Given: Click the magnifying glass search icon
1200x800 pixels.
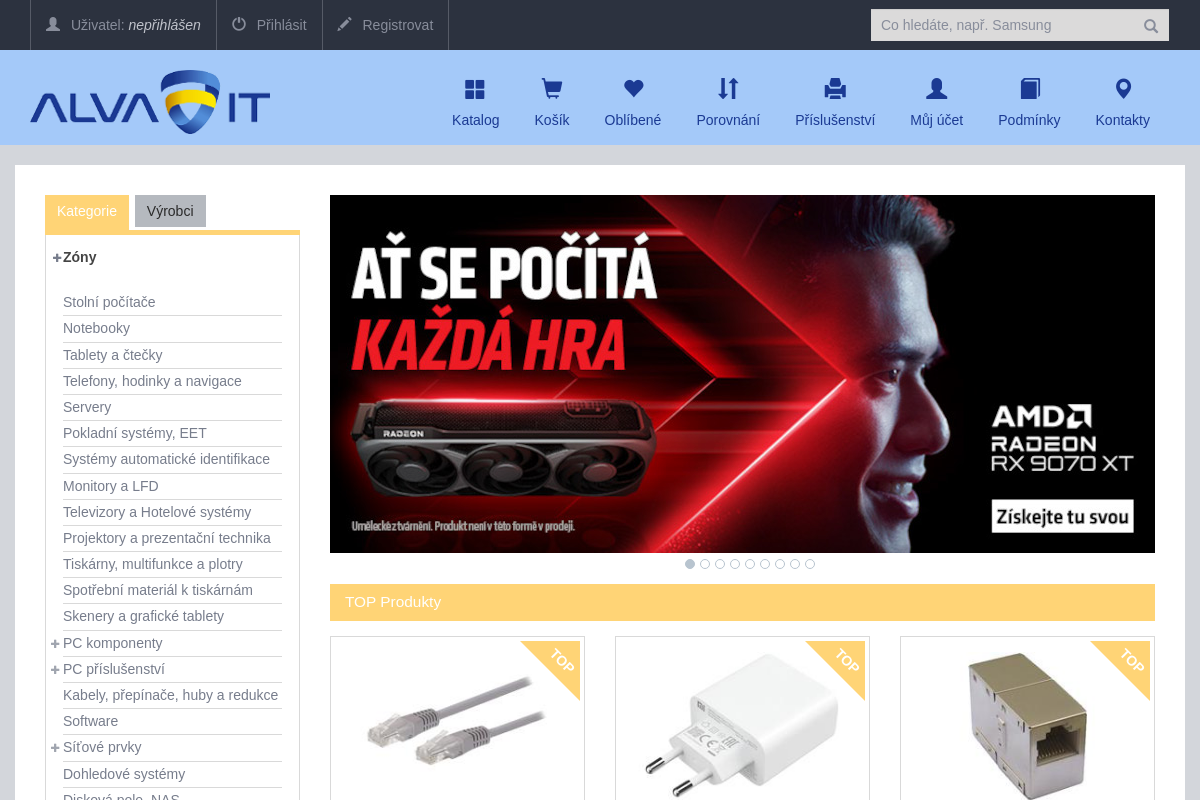Looking at the screenshot, I should [1150, 25].
